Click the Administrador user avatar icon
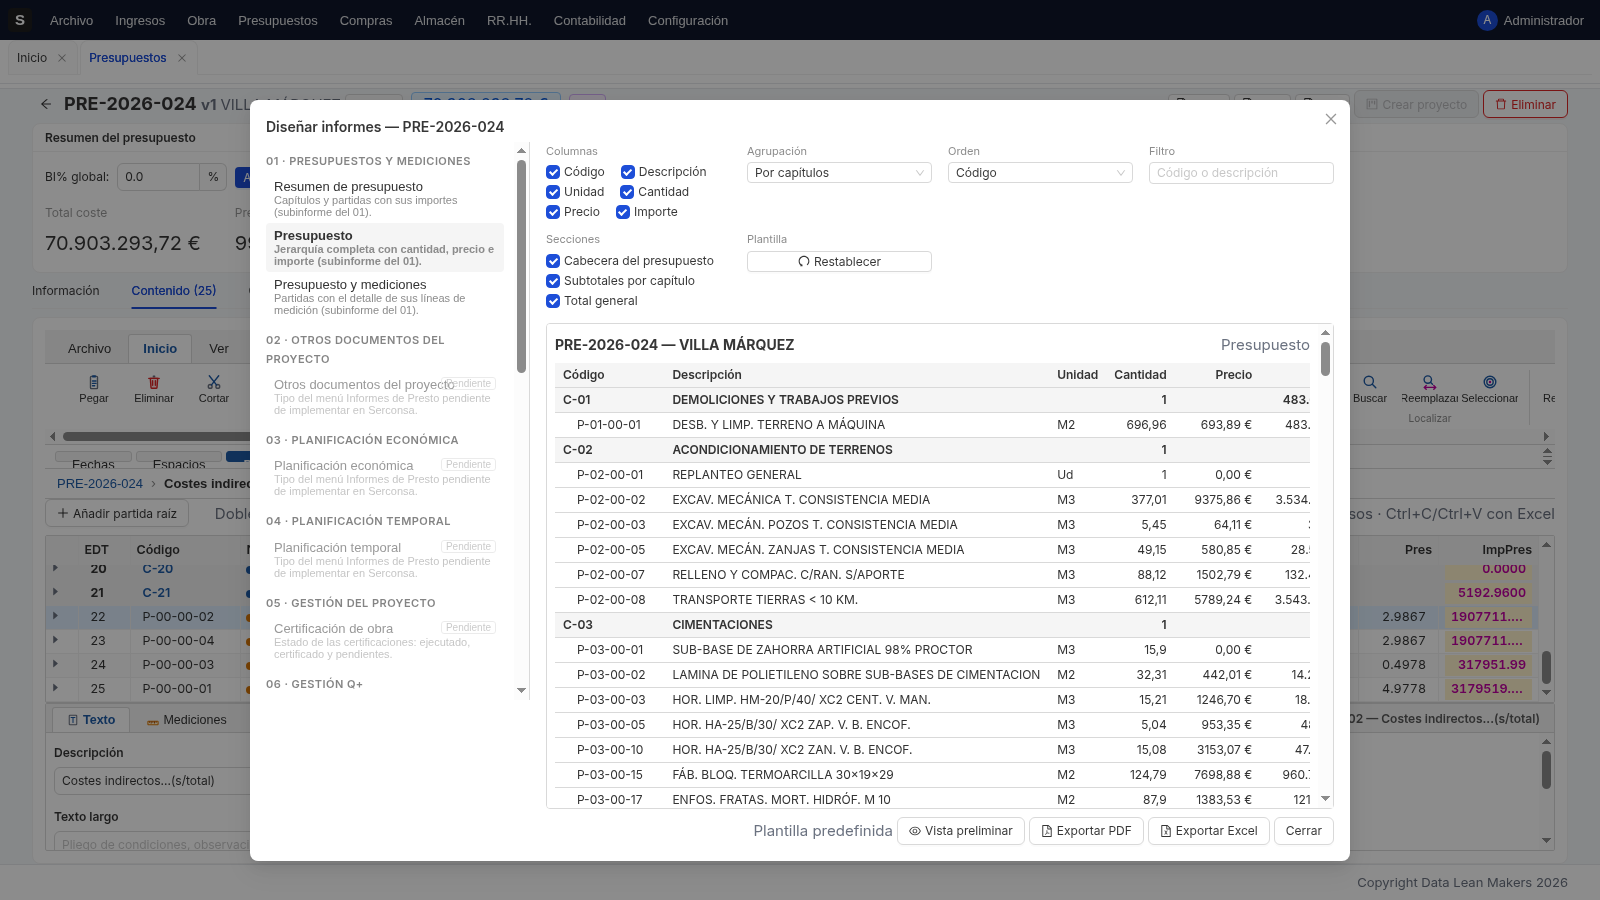 [x=1487, y=20]
